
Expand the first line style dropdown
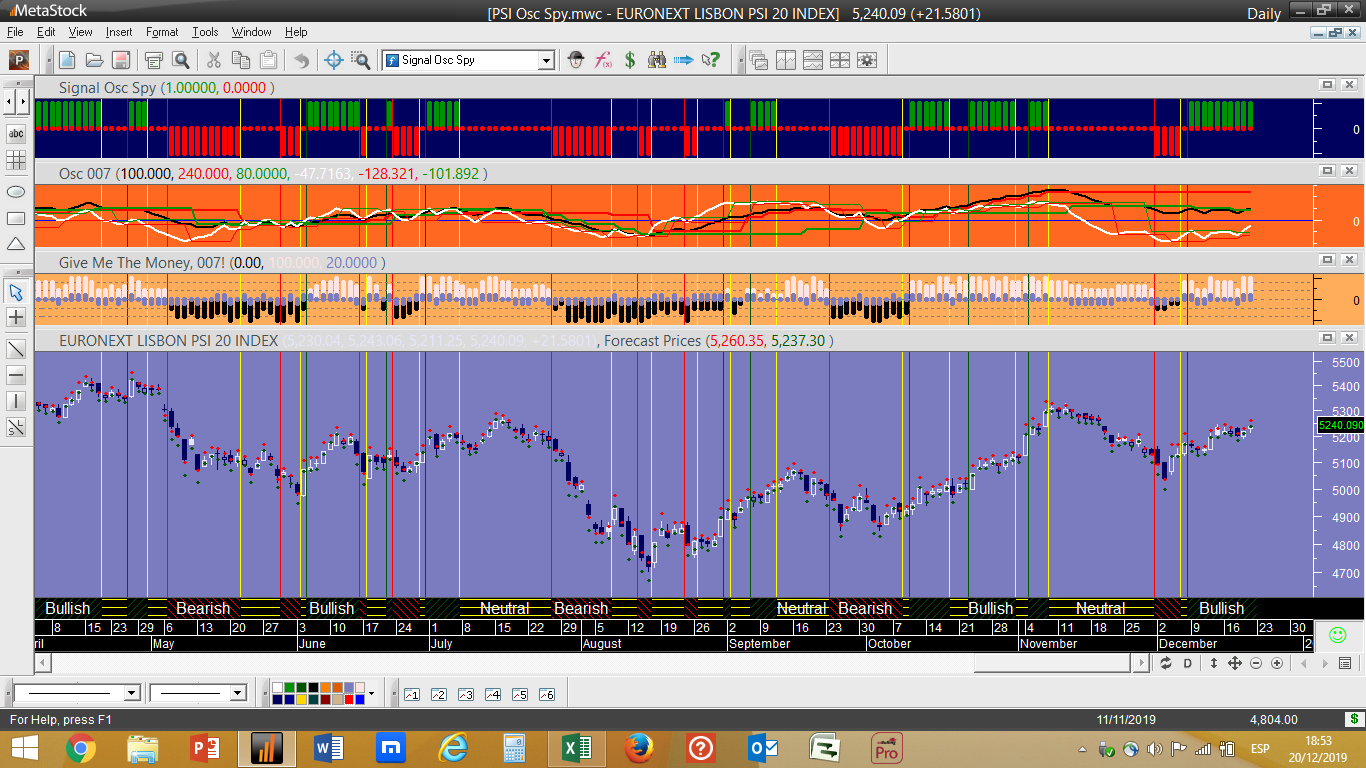[x=131, y=693]
